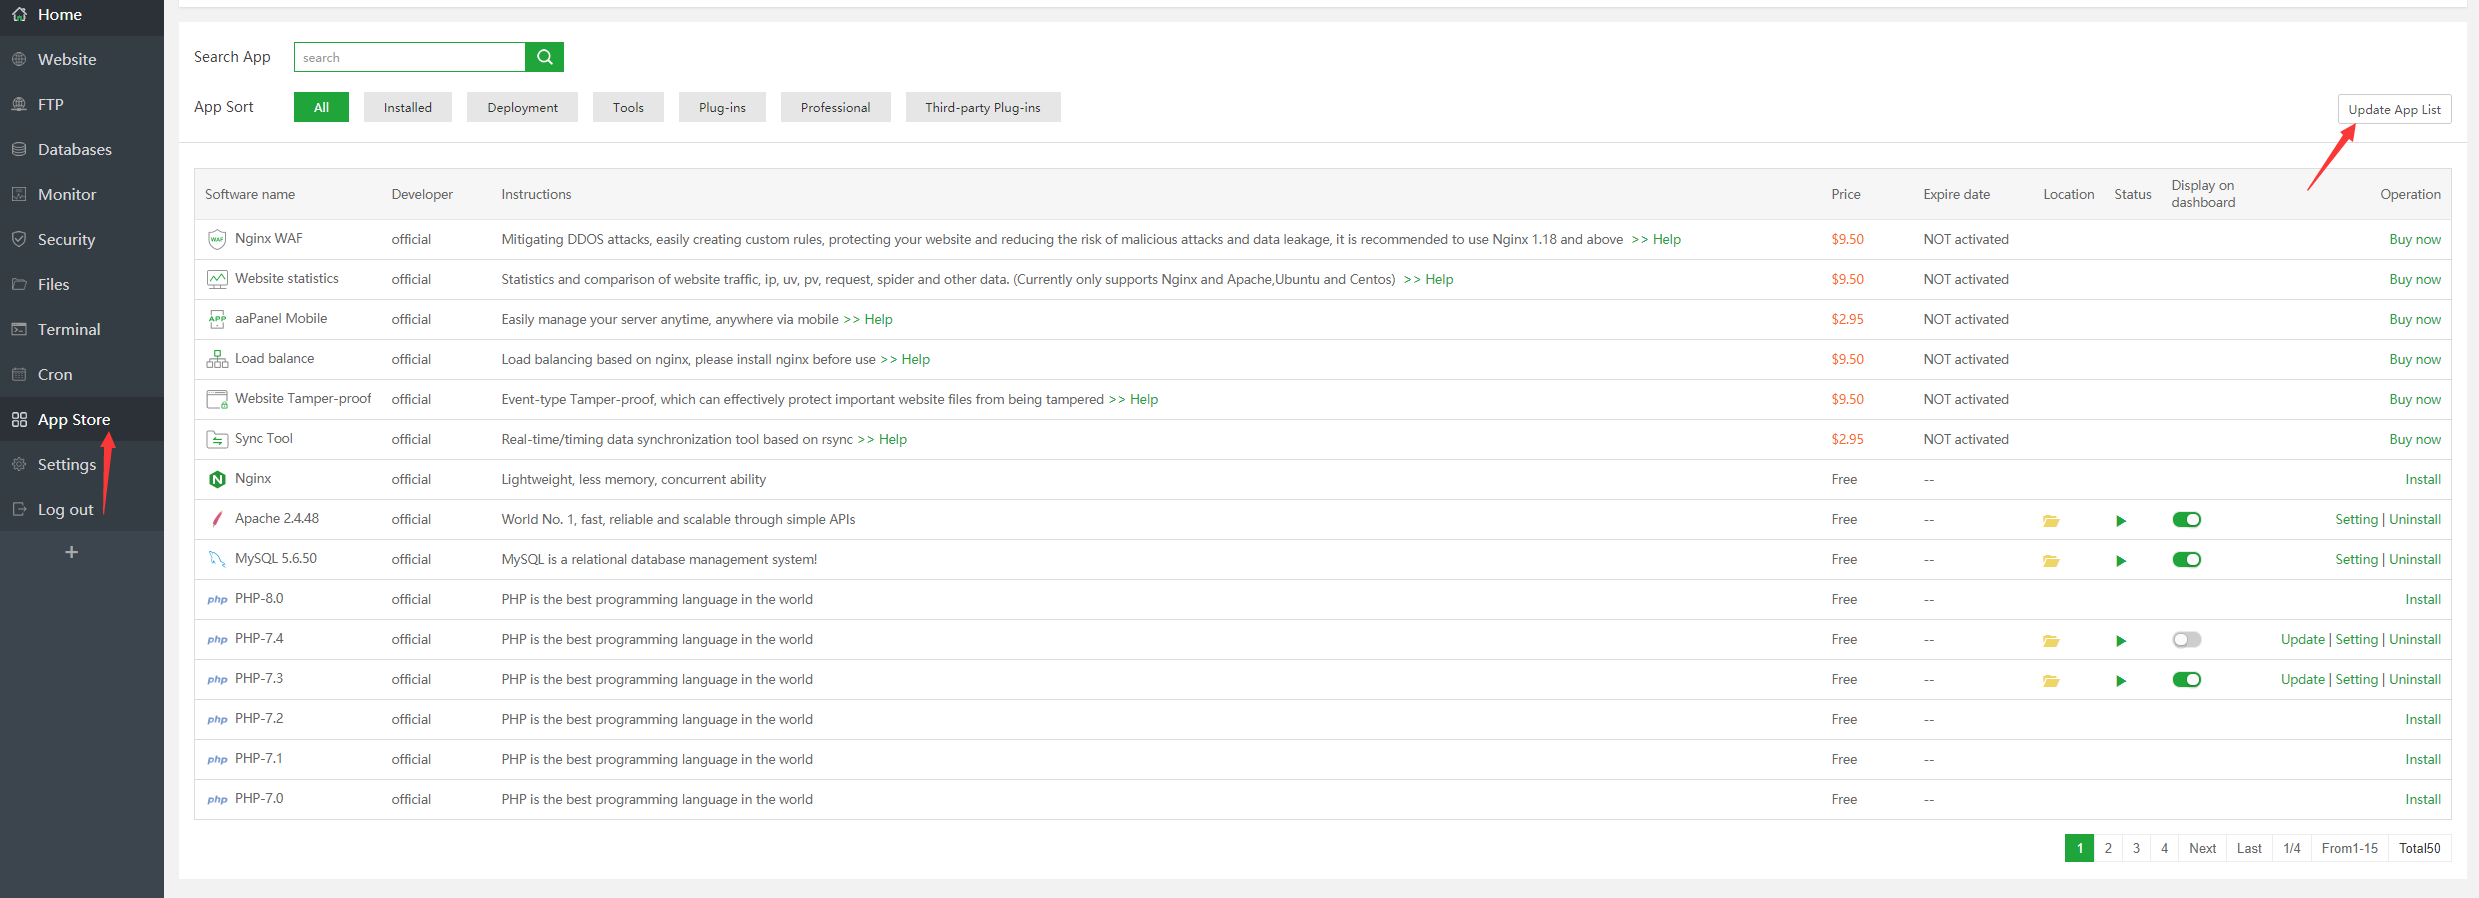Click the Load balance network icon
2479x898 pixels.
click(x=217, y=359)
